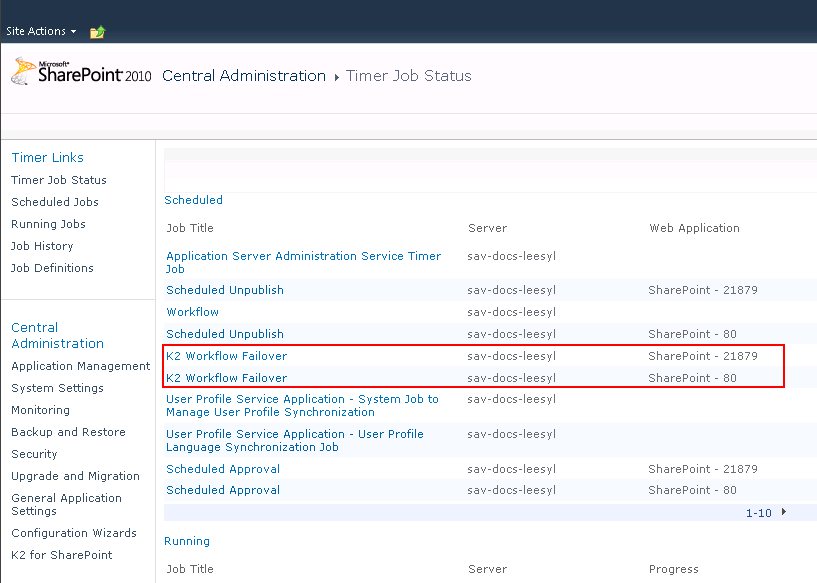Open Running Jobs in sidebar
The height and width of the screenshot is (583, 817).
tap(48, 224)
